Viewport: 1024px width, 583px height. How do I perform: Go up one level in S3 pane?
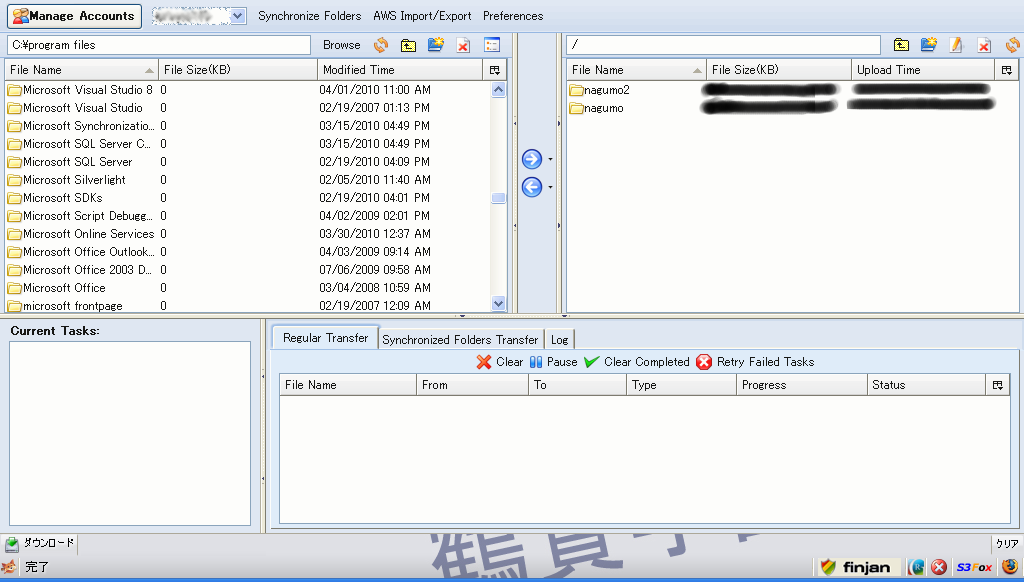click(901, 44)
